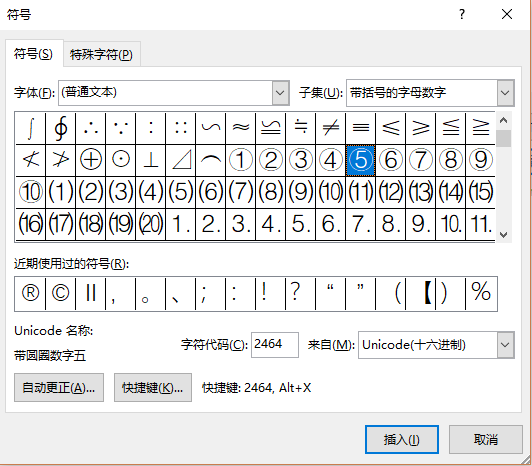
Task: Pick copyright © from recent symbols
Action: tap(60, 293)
